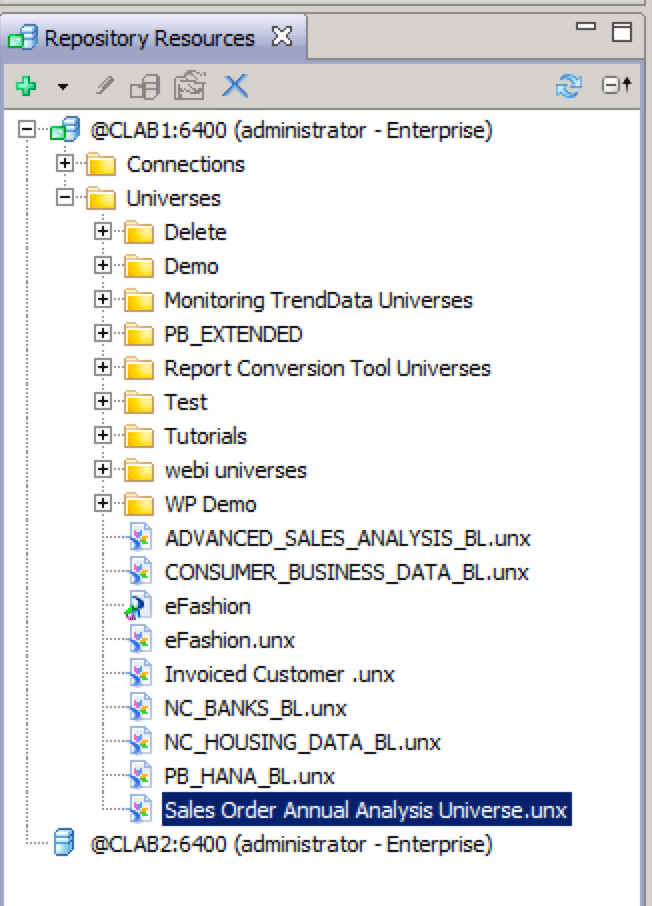Screen dimensions: 652x906
Task: Click the Connections folder icon
Action: coord(101,165)
